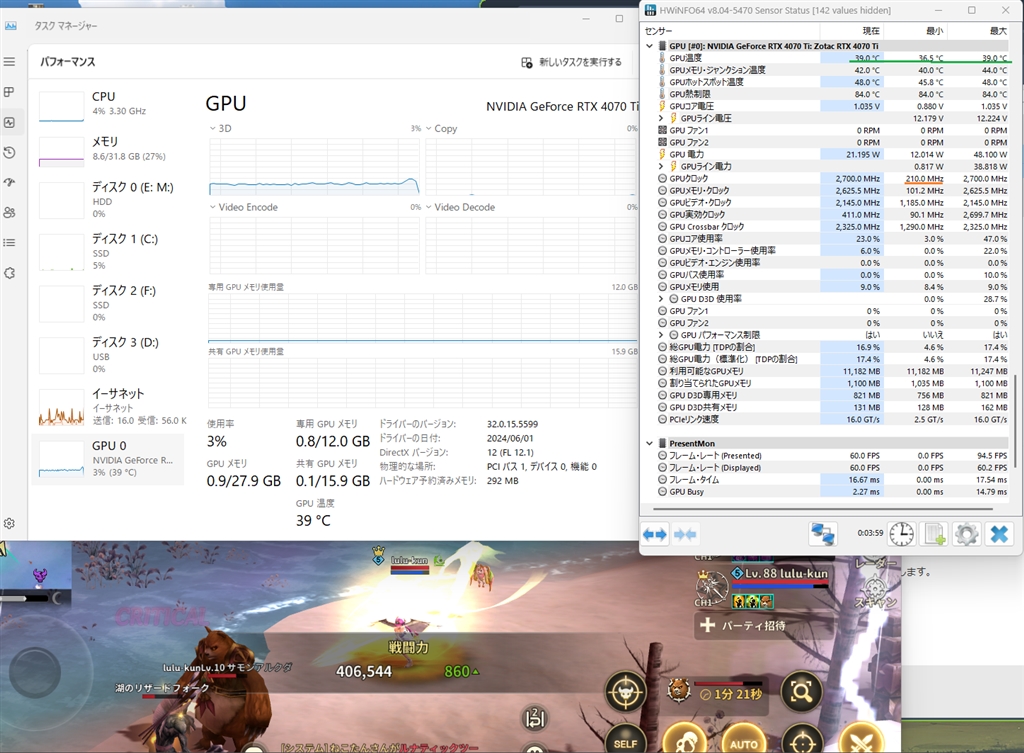Tap the magnifier search icon in game
The height and width of the screenshot is (753, 1024).
(801, 691)
